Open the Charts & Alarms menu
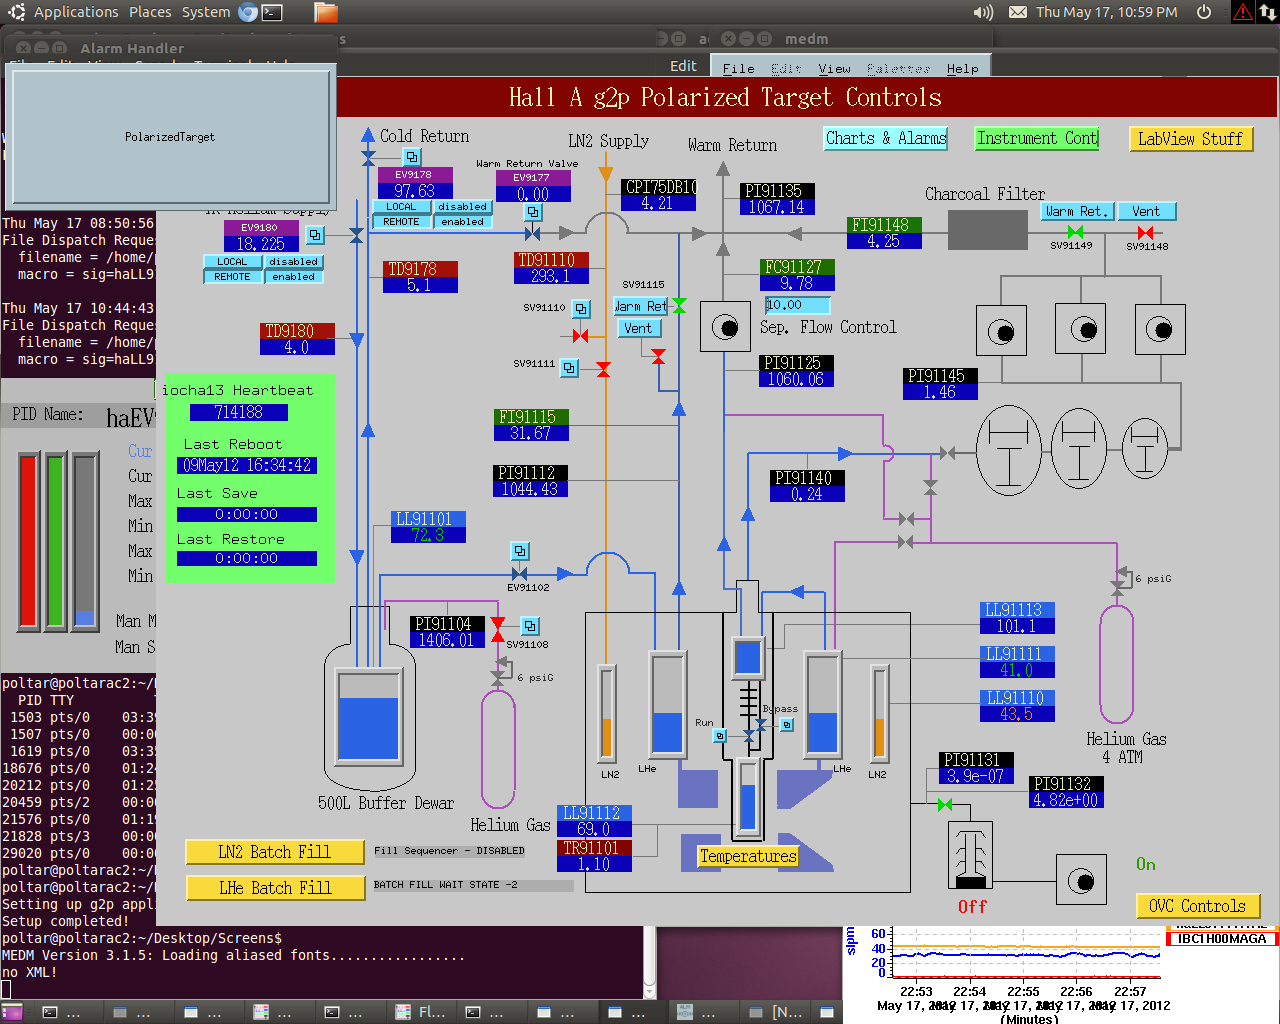1280x1024 pixels. [x=886, y=139]
